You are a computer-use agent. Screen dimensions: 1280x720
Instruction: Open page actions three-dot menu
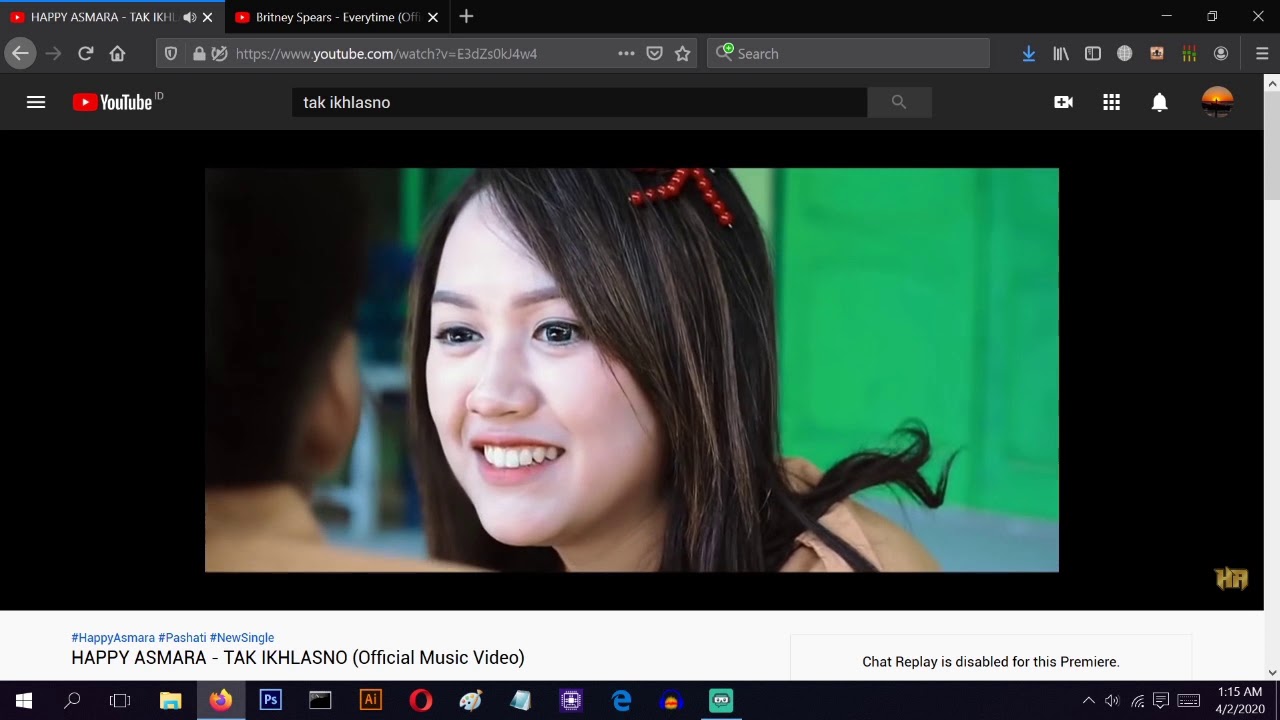pos(626,54)
